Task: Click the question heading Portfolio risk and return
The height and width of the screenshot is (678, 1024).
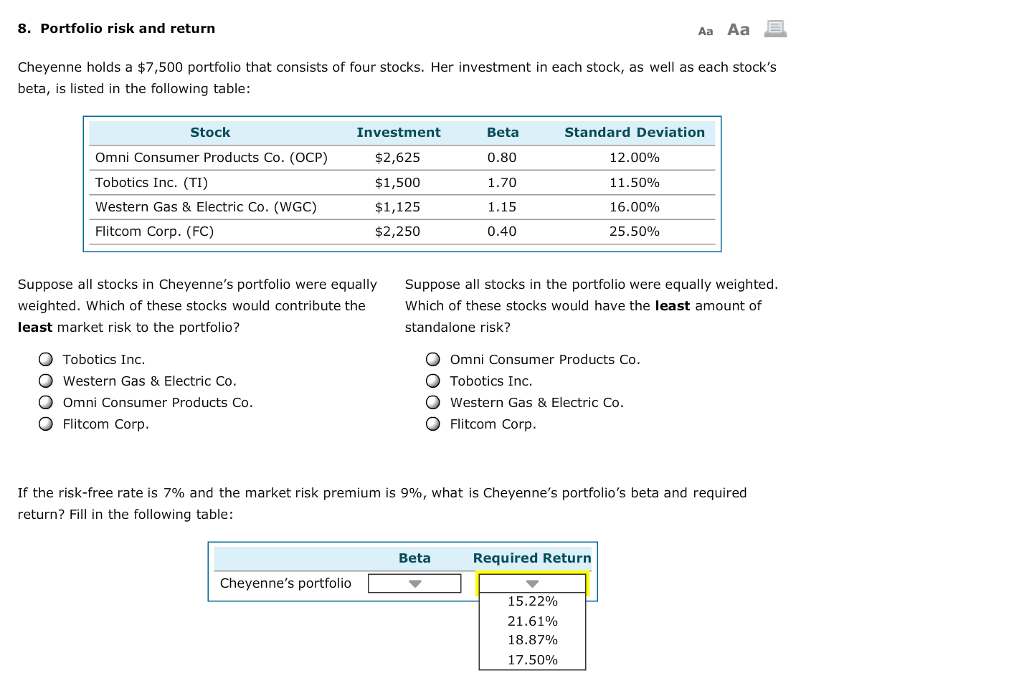Action: (x=114, y=28)
